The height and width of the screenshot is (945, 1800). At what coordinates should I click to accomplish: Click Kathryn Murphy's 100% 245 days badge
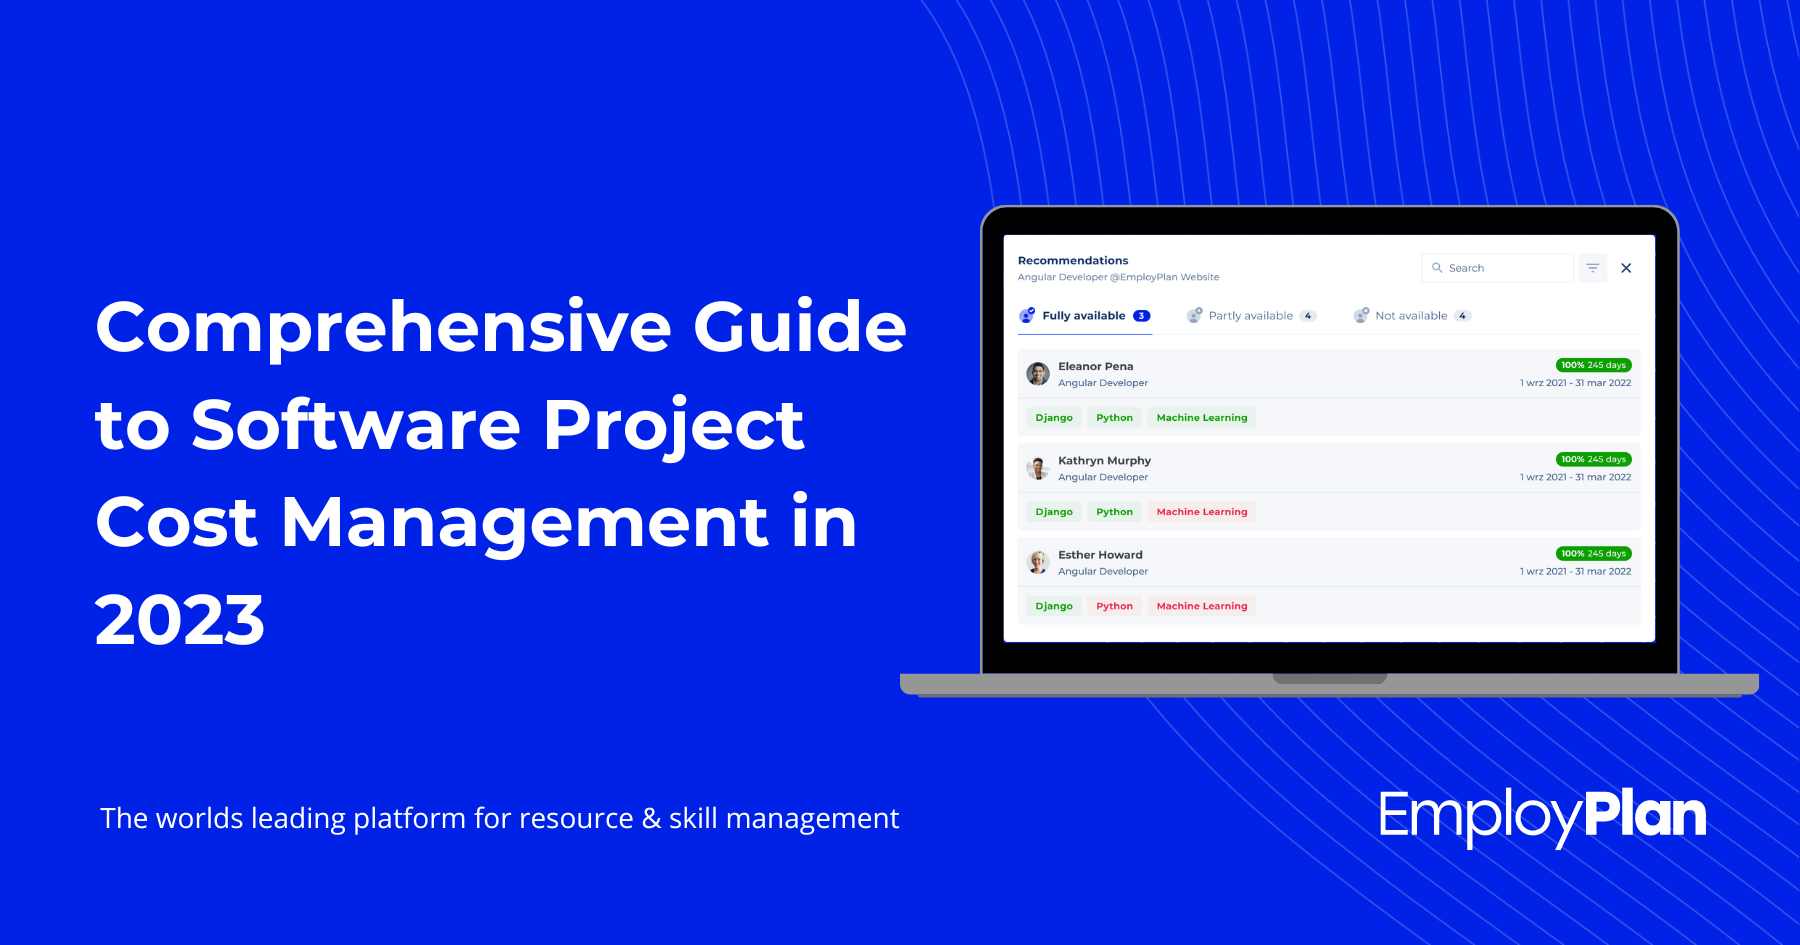tap(1593, 459)
